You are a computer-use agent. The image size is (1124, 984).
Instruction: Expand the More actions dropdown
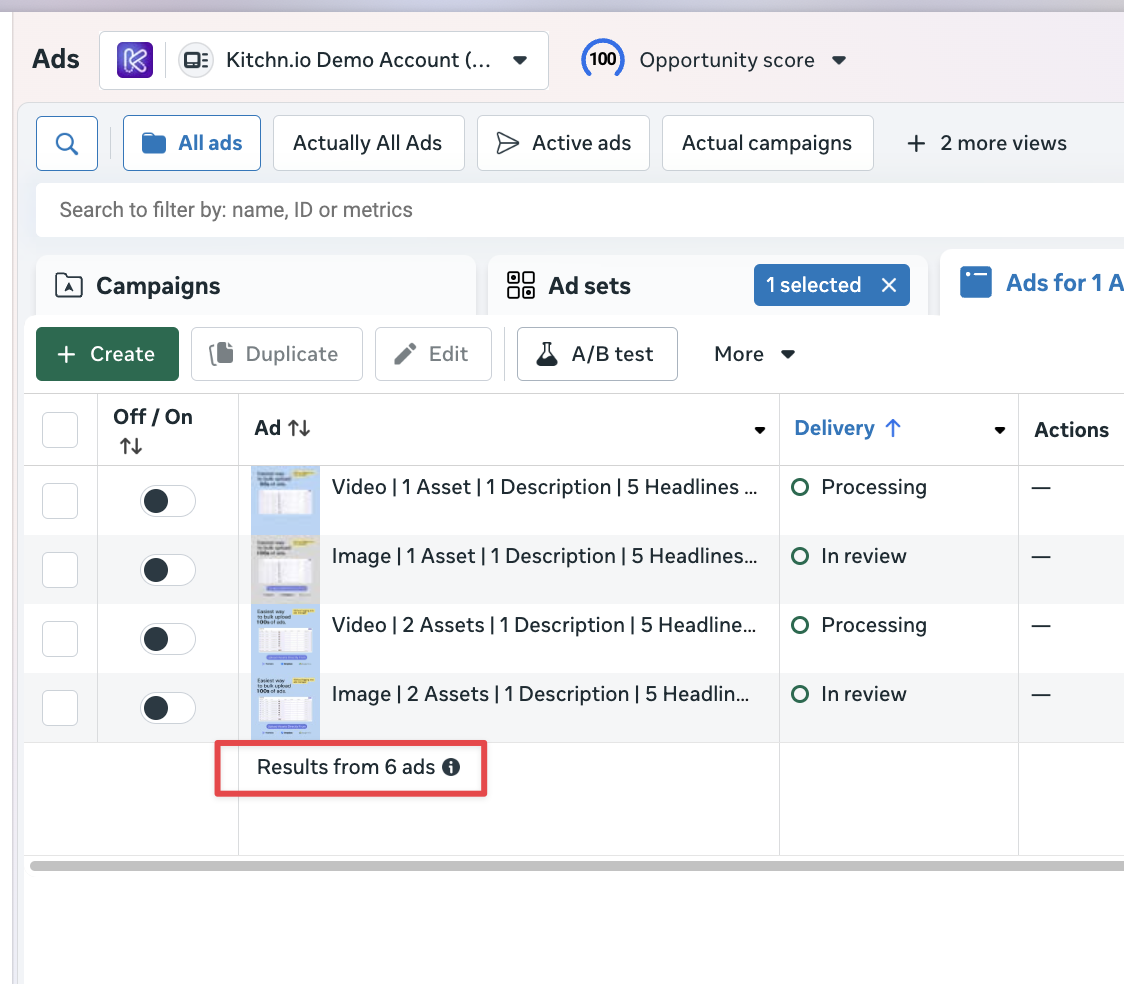(x=754, y=354)
